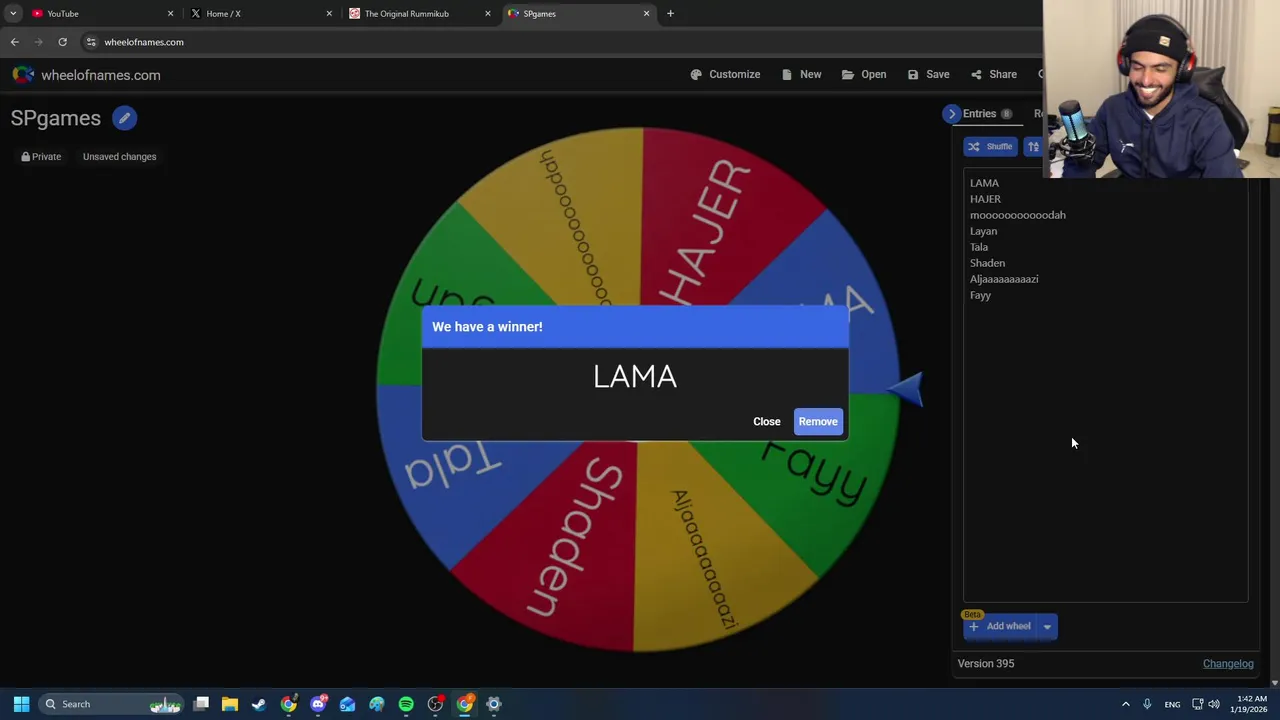Create a New wheel
Screen dimensions: 1280x720
801,74
